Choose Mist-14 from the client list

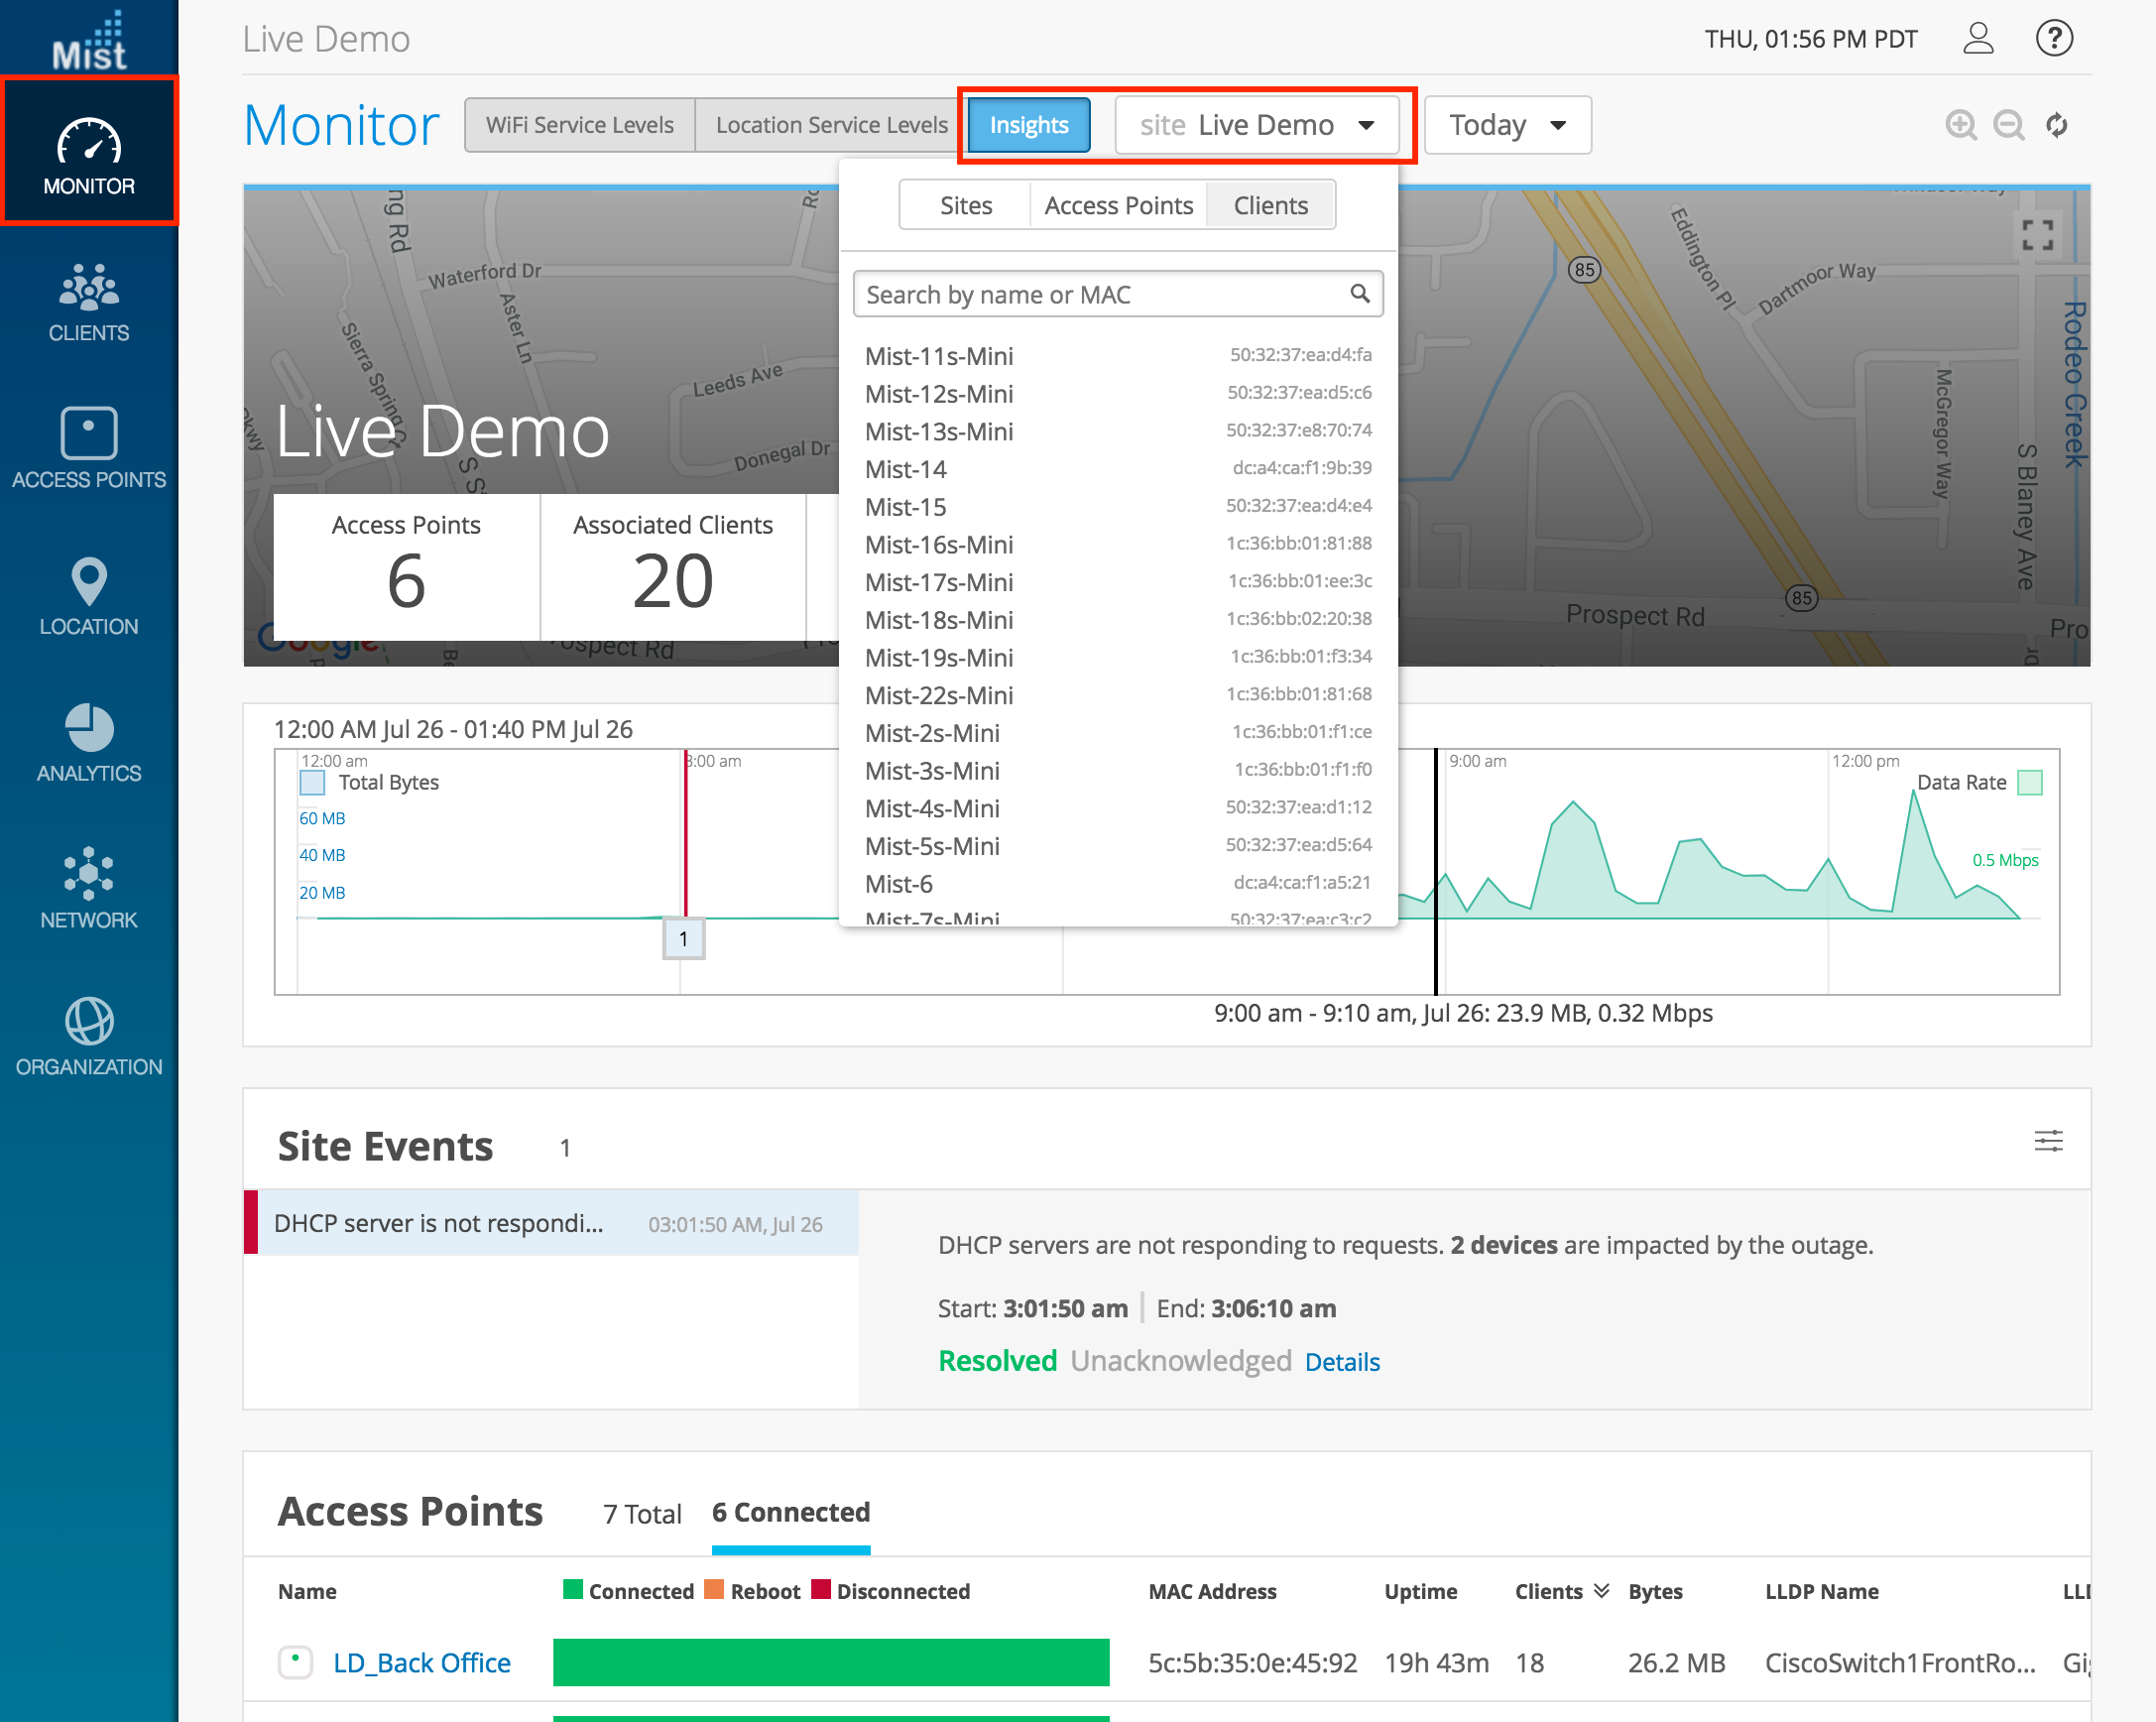[906, 469]
